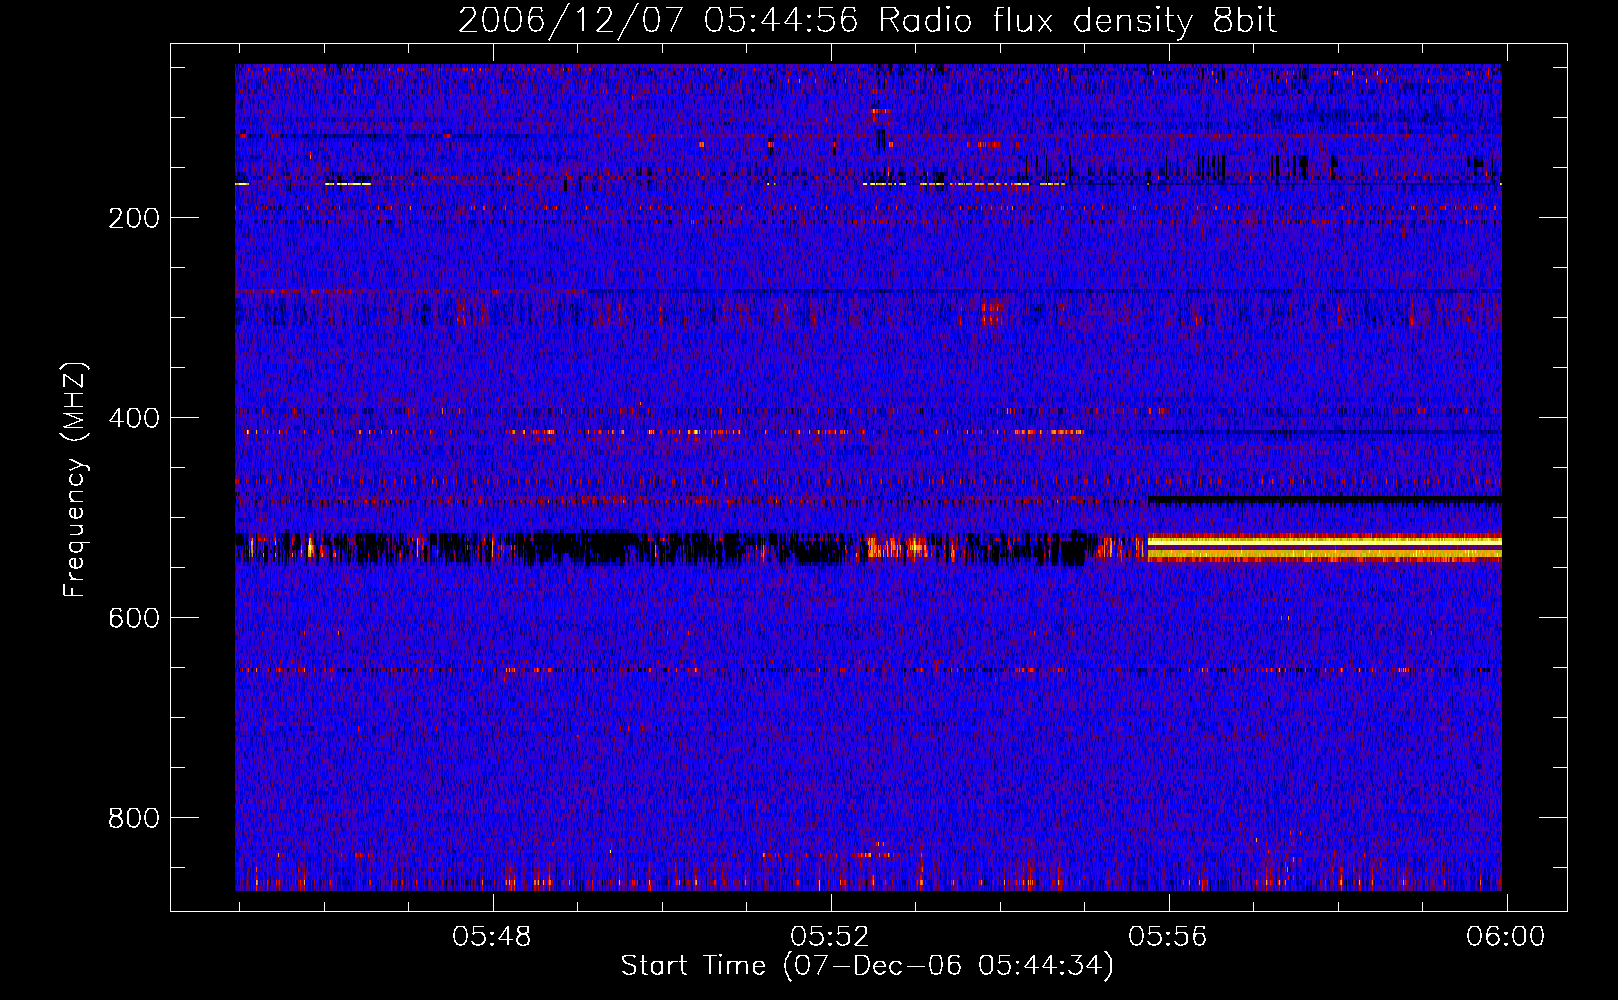Click the '05:56' time tick label
The height and width of the screenshot is (1000, 1618).
[1168, 937]
